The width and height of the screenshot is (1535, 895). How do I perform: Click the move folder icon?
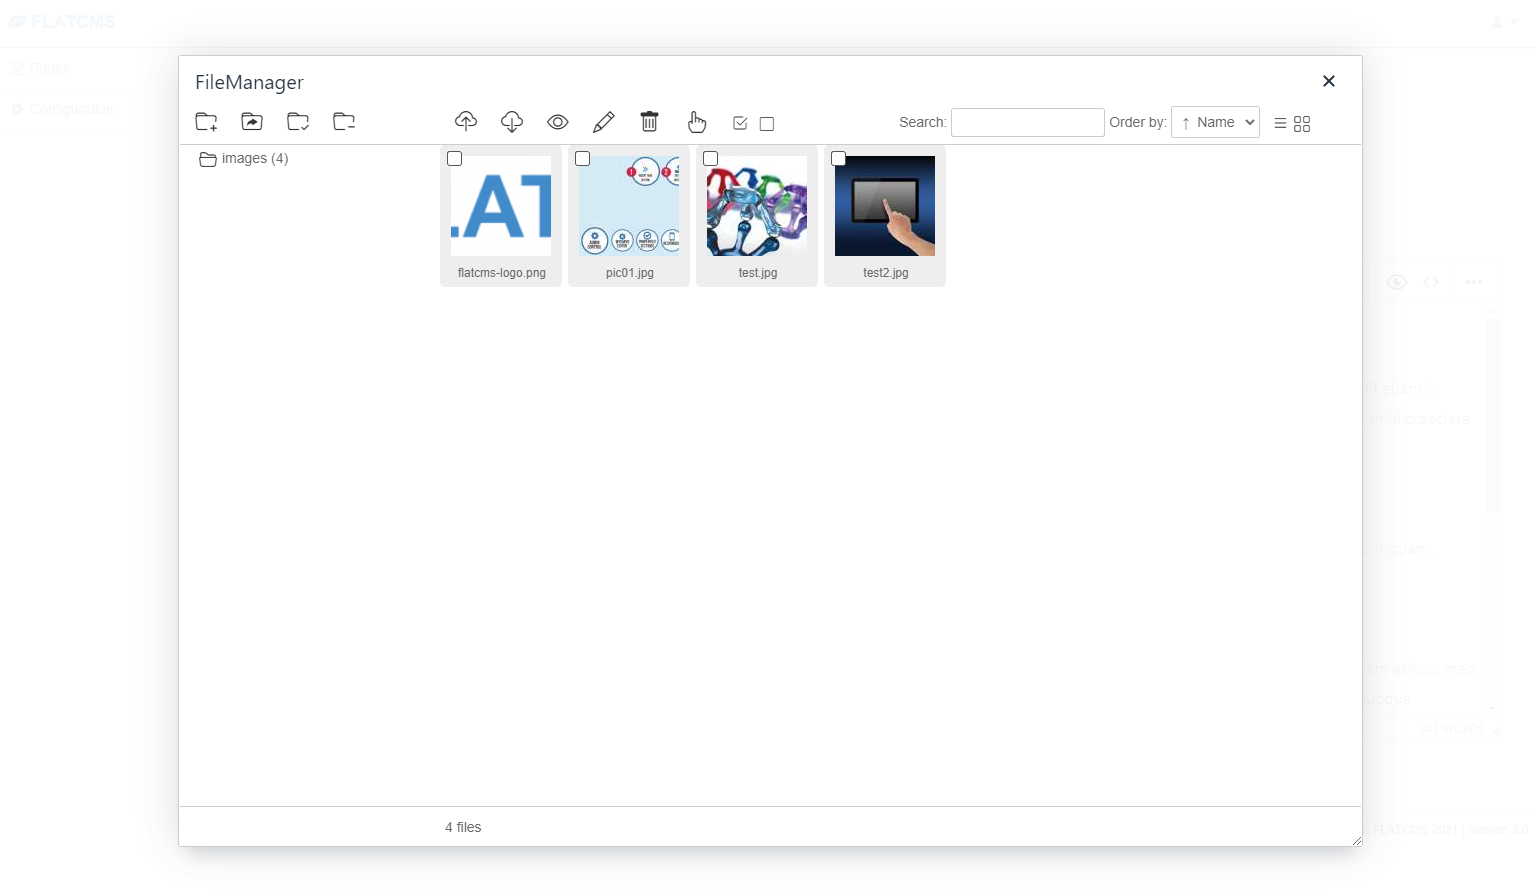click(x=252, y=122)
